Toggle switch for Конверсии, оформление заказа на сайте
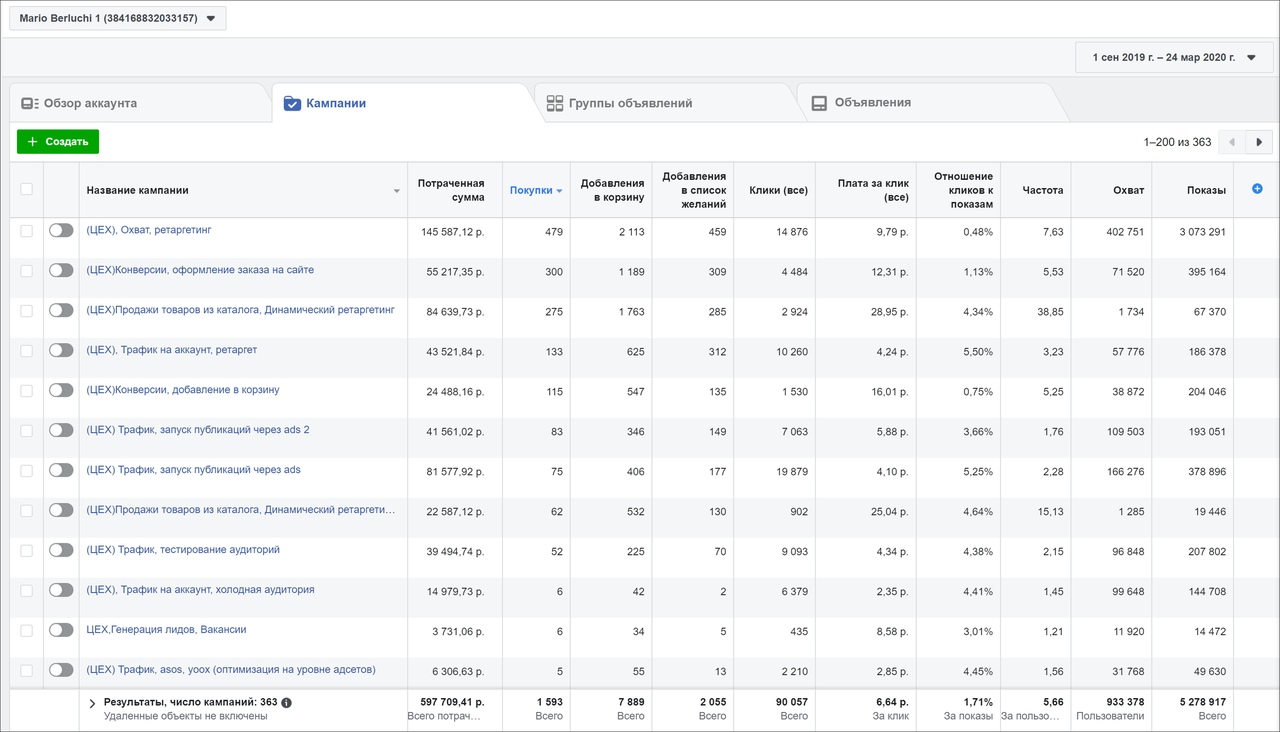The height and width of the screenshot is (732, 1280). pos(61,270)
